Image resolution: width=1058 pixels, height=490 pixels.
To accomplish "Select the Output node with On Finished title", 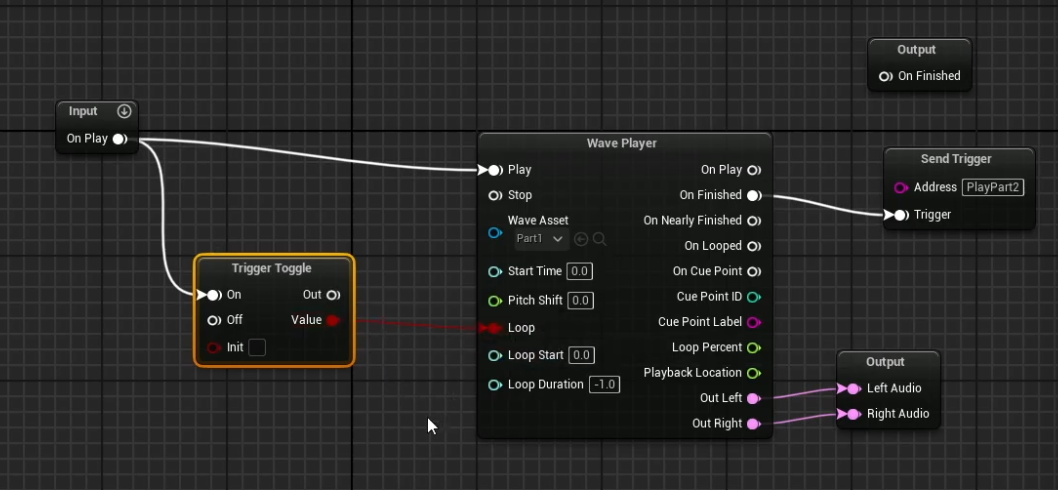I will tap(916, 50).
